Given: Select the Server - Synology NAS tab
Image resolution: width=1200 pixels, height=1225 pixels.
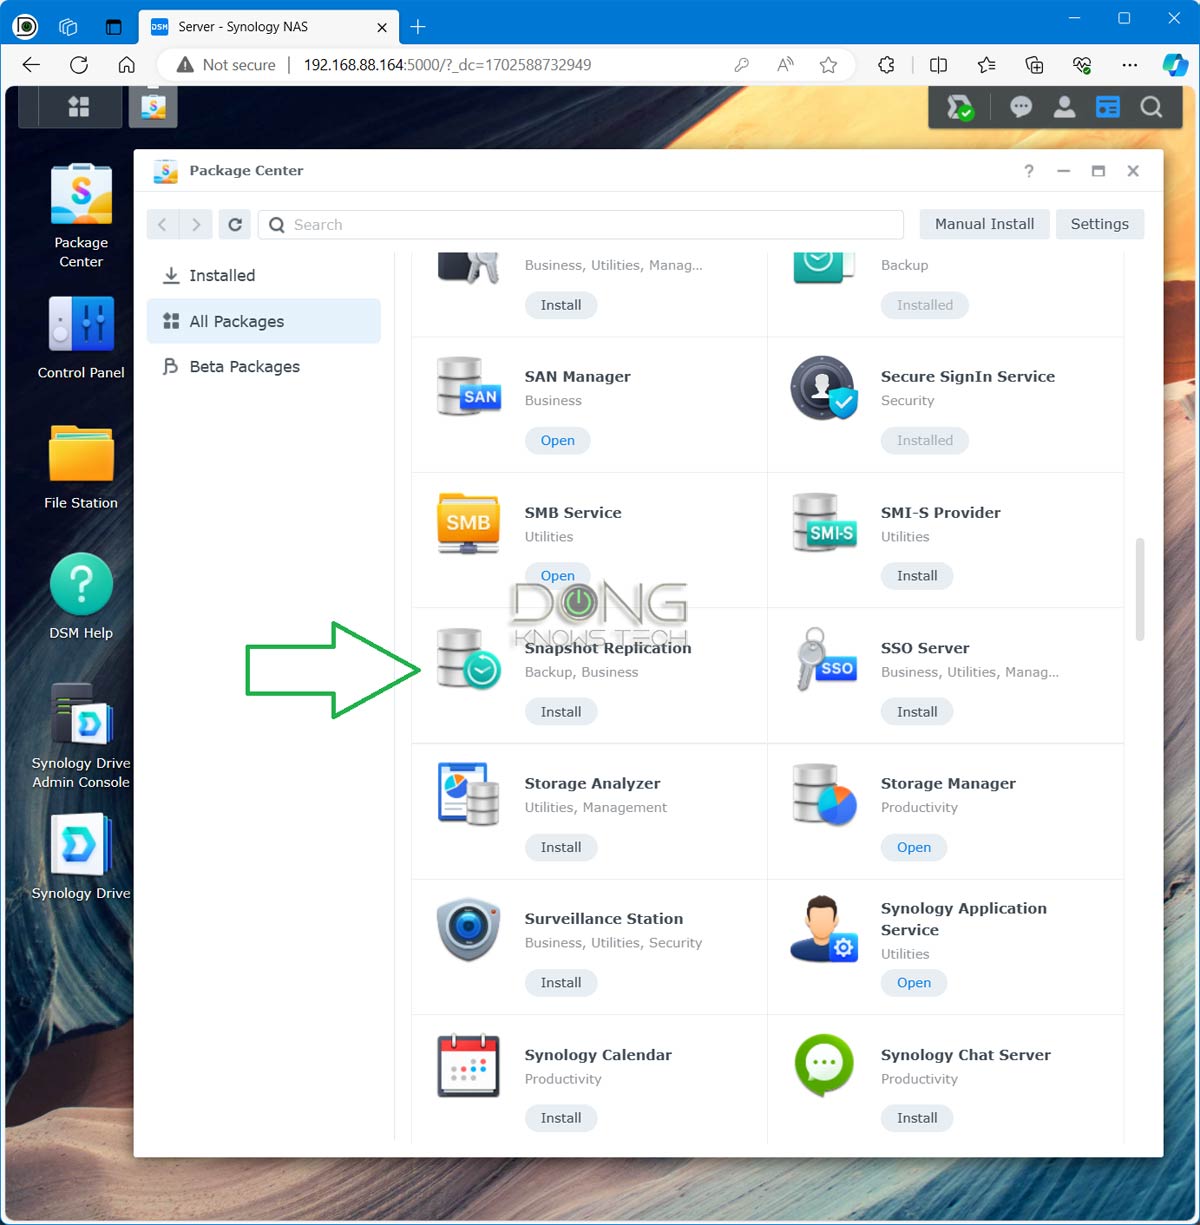Looking at the screenshot, I should (x=268, y=27).
